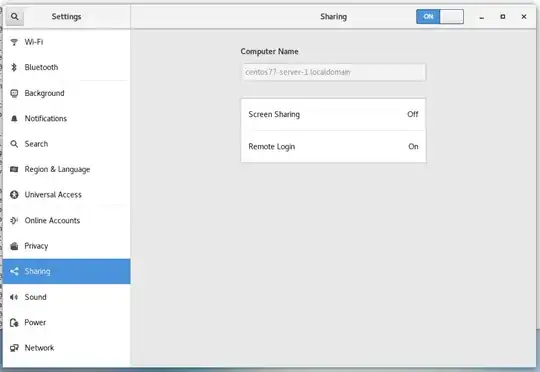Click the Background monitor icon
This screenshot has height=372, width=540.
pyautogui.click(x=14, y=93)
